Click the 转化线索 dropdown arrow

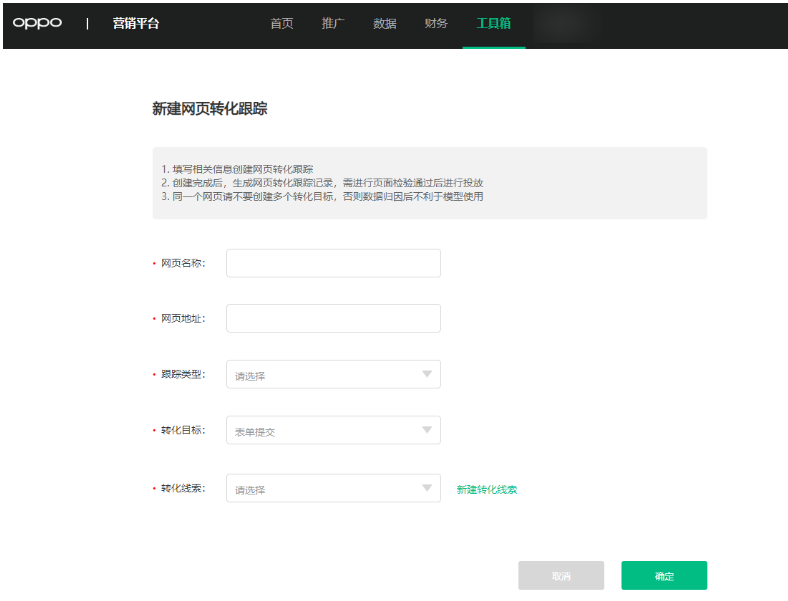(427, 488)
